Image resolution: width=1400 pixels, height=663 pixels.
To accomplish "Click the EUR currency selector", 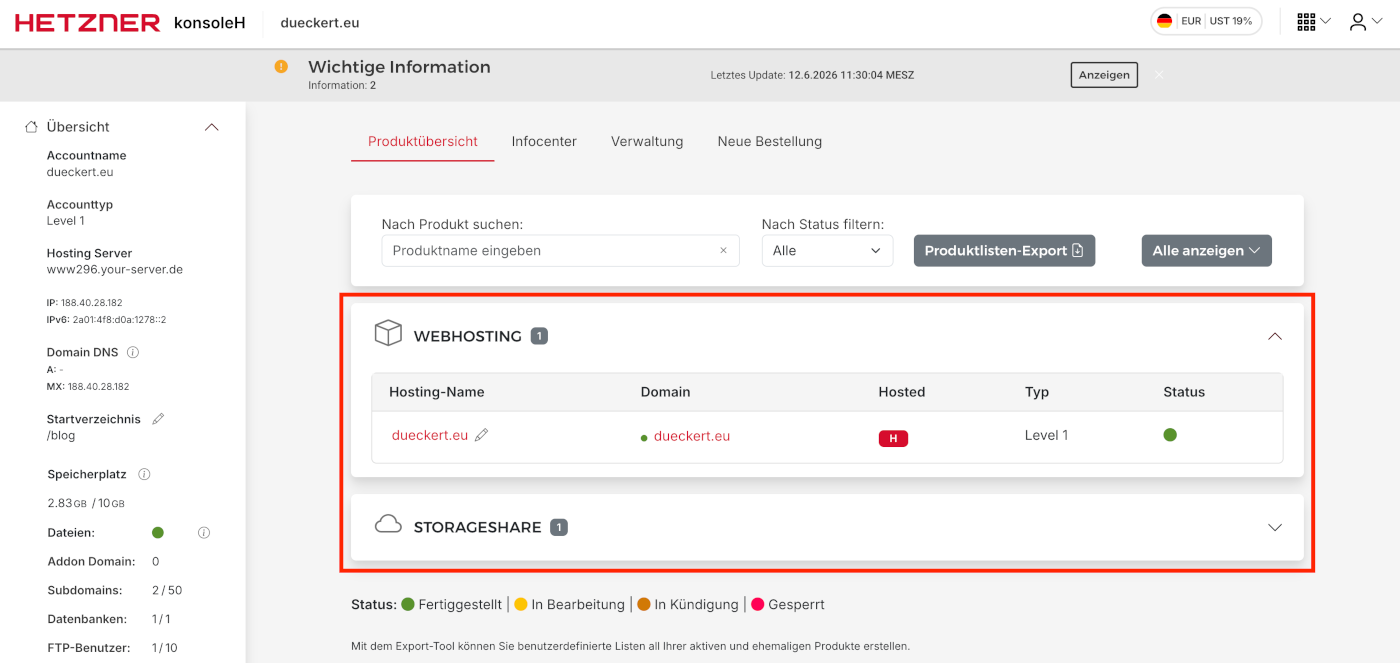I will coord(1191,21).
